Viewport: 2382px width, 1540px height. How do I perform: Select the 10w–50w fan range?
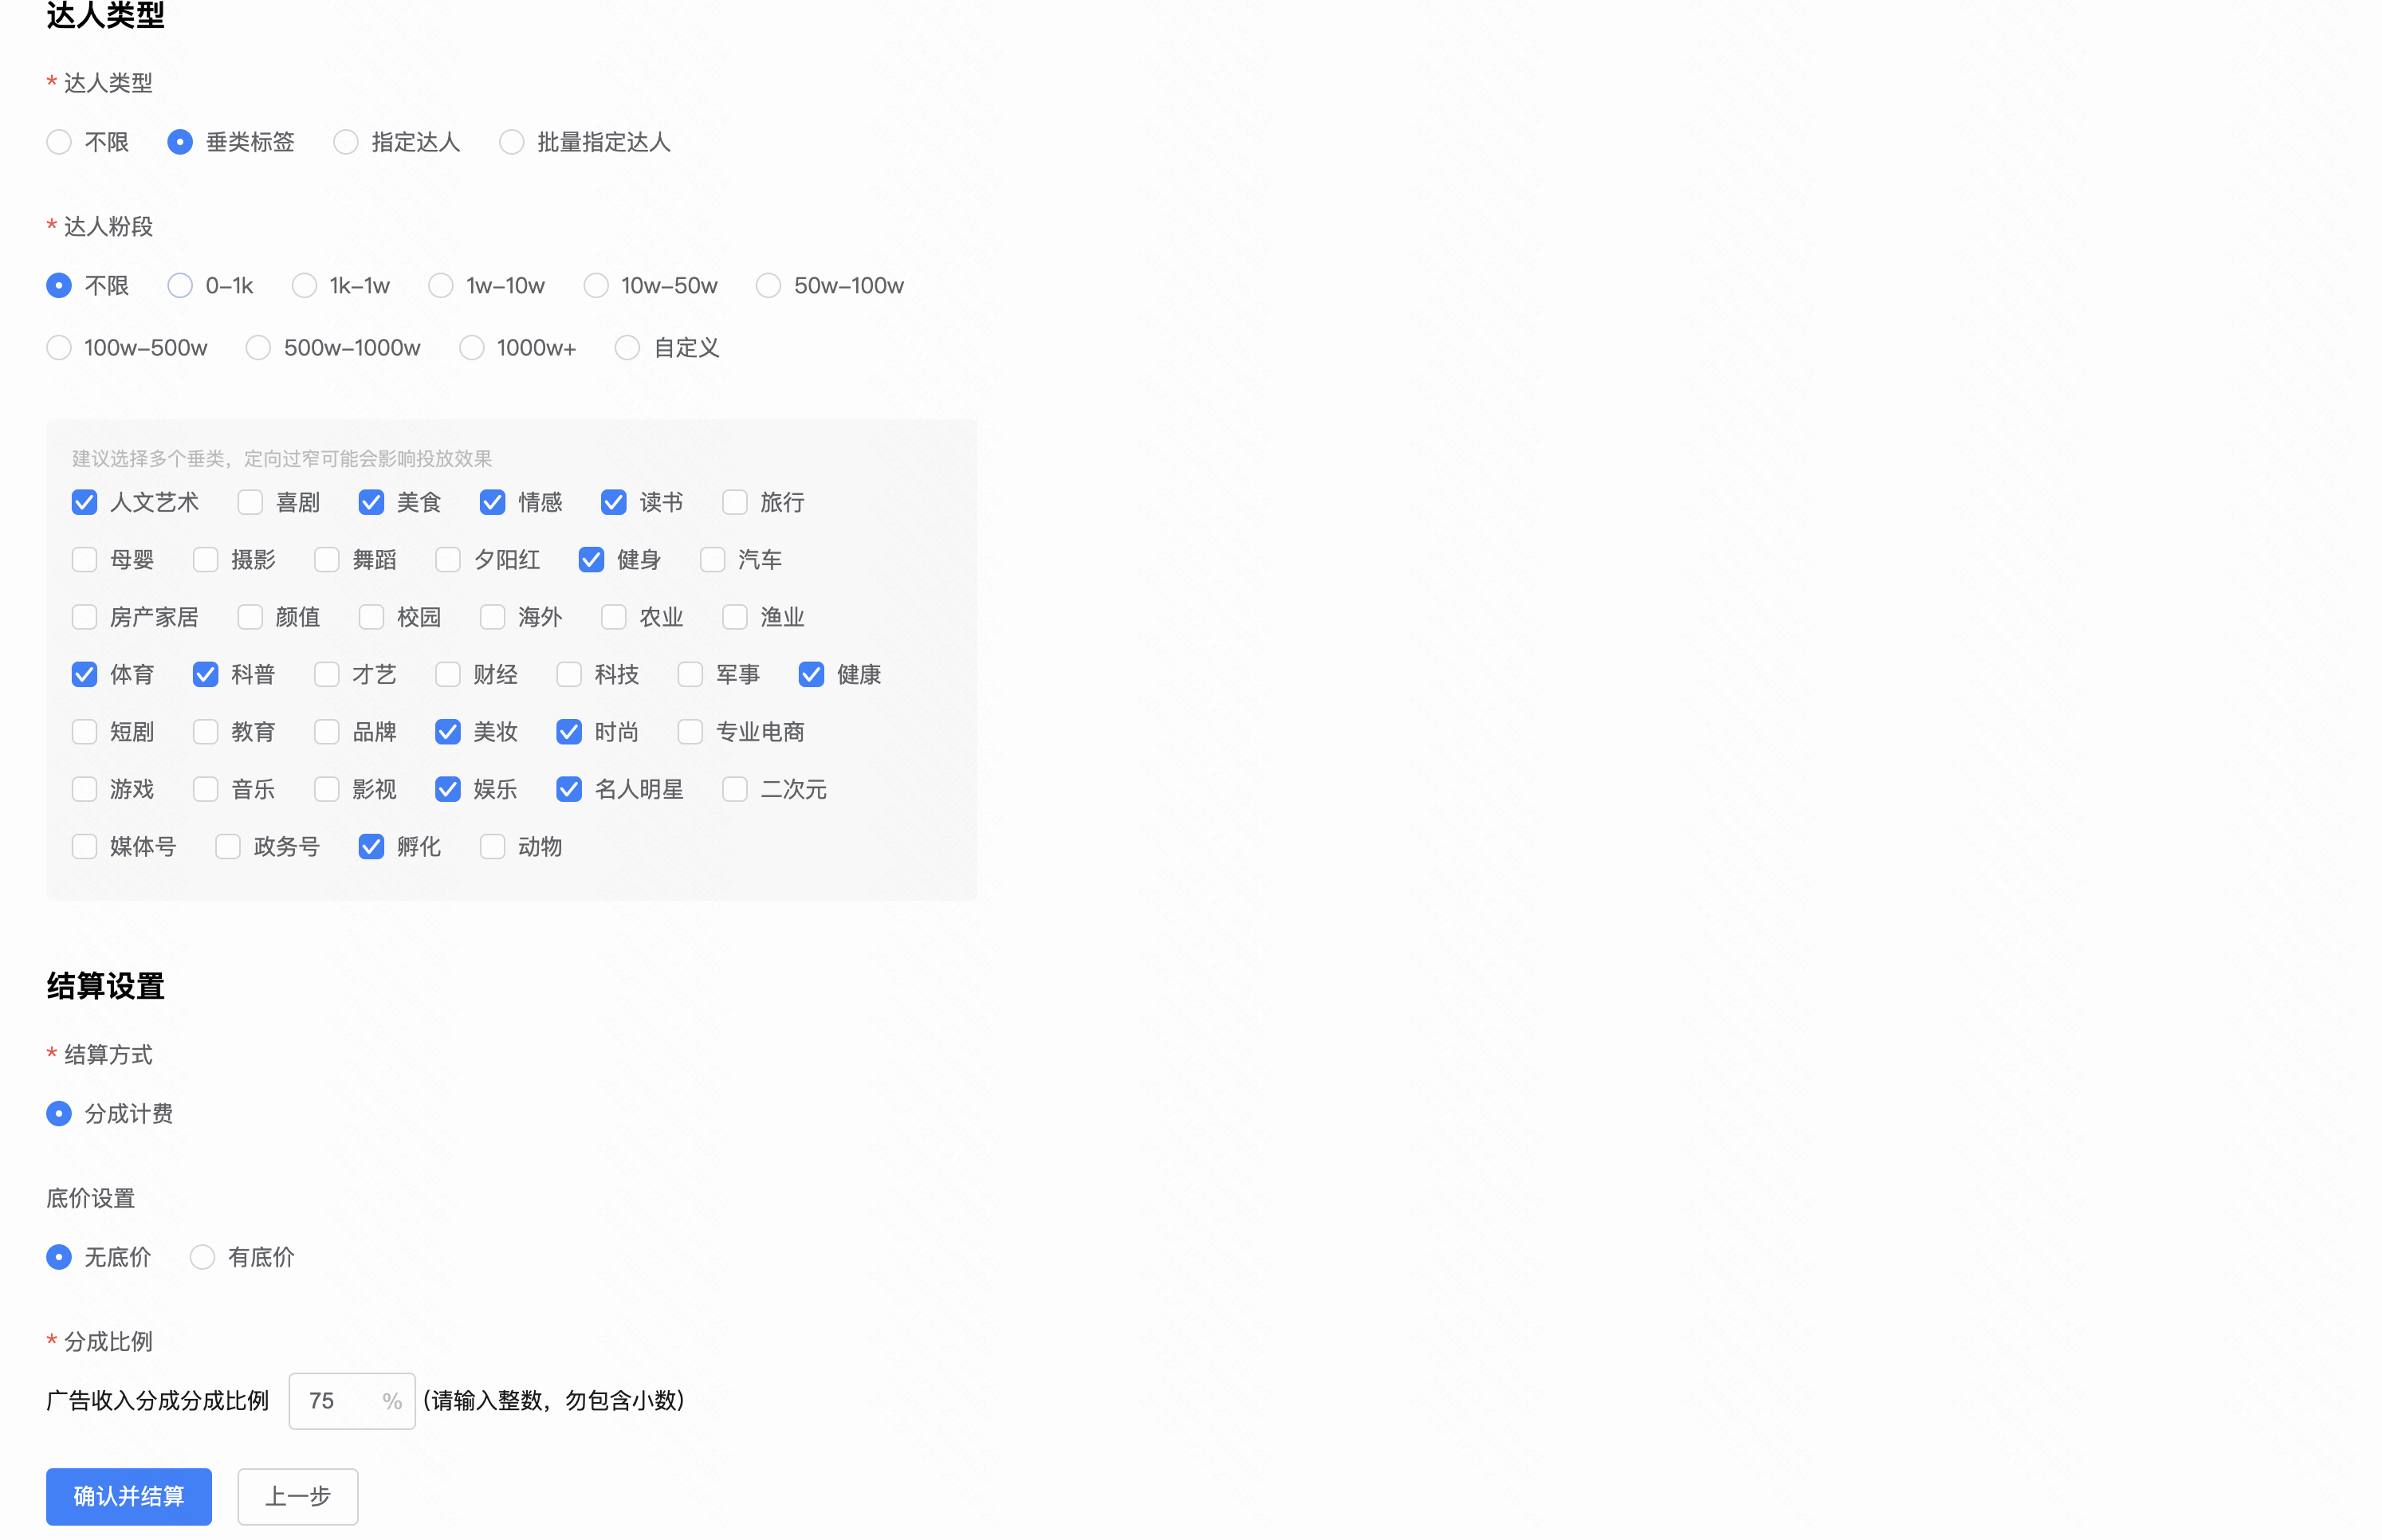tap(596, 286)
